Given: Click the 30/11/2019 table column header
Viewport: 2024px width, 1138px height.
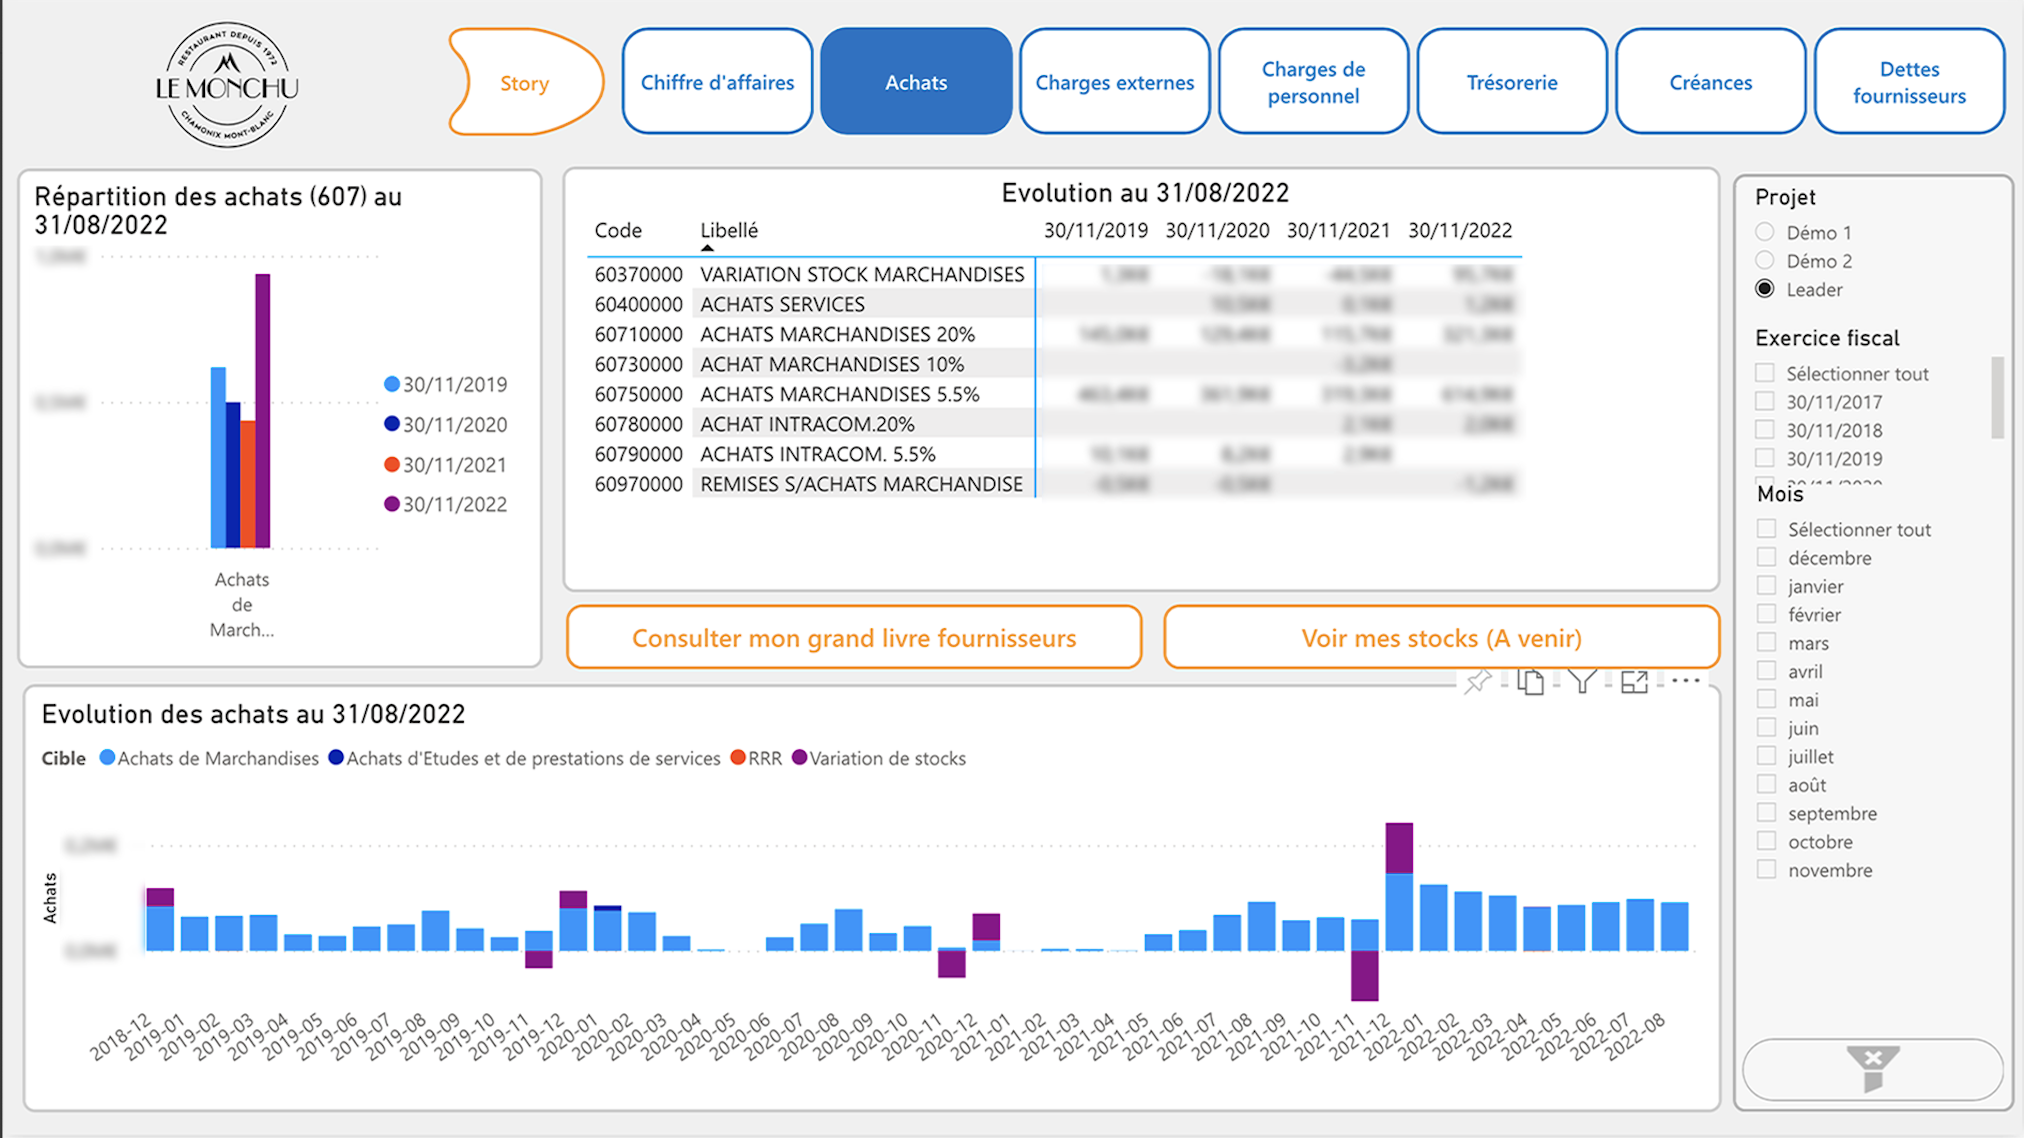Looking at the screenshot, I should [x=1096, y=230].
